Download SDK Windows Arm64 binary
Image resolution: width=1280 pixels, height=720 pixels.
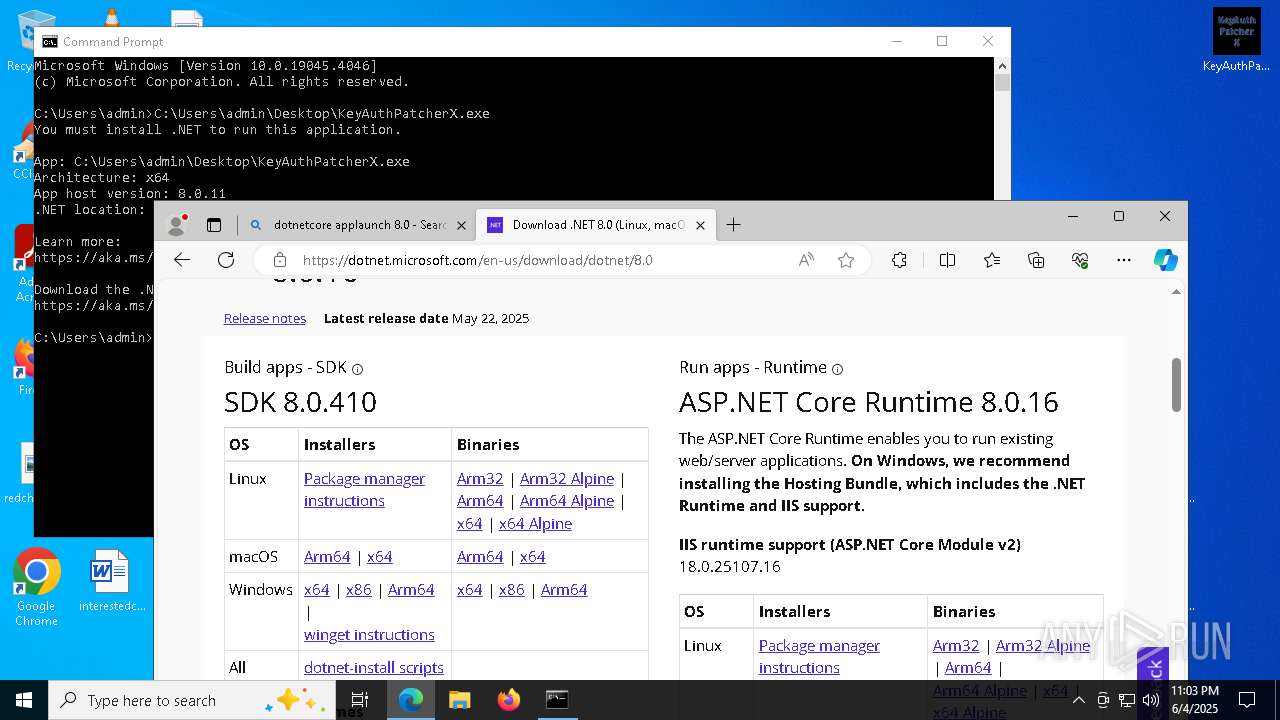564,590
